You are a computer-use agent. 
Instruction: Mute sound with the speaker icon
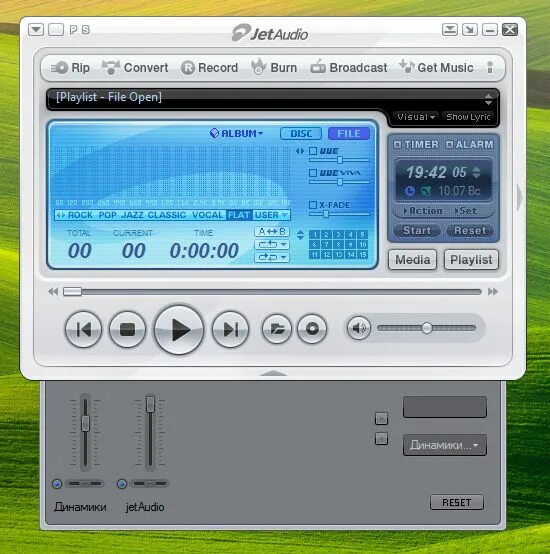point(359,328)
